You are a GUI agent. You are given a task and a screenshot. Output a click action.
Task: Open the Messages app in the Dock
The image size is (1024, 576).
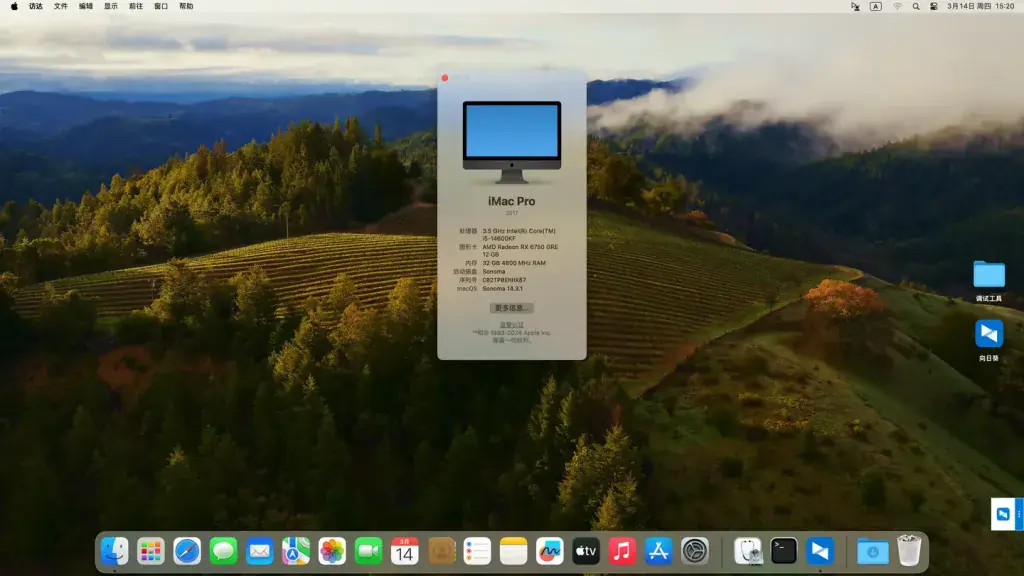click(223, 551)
